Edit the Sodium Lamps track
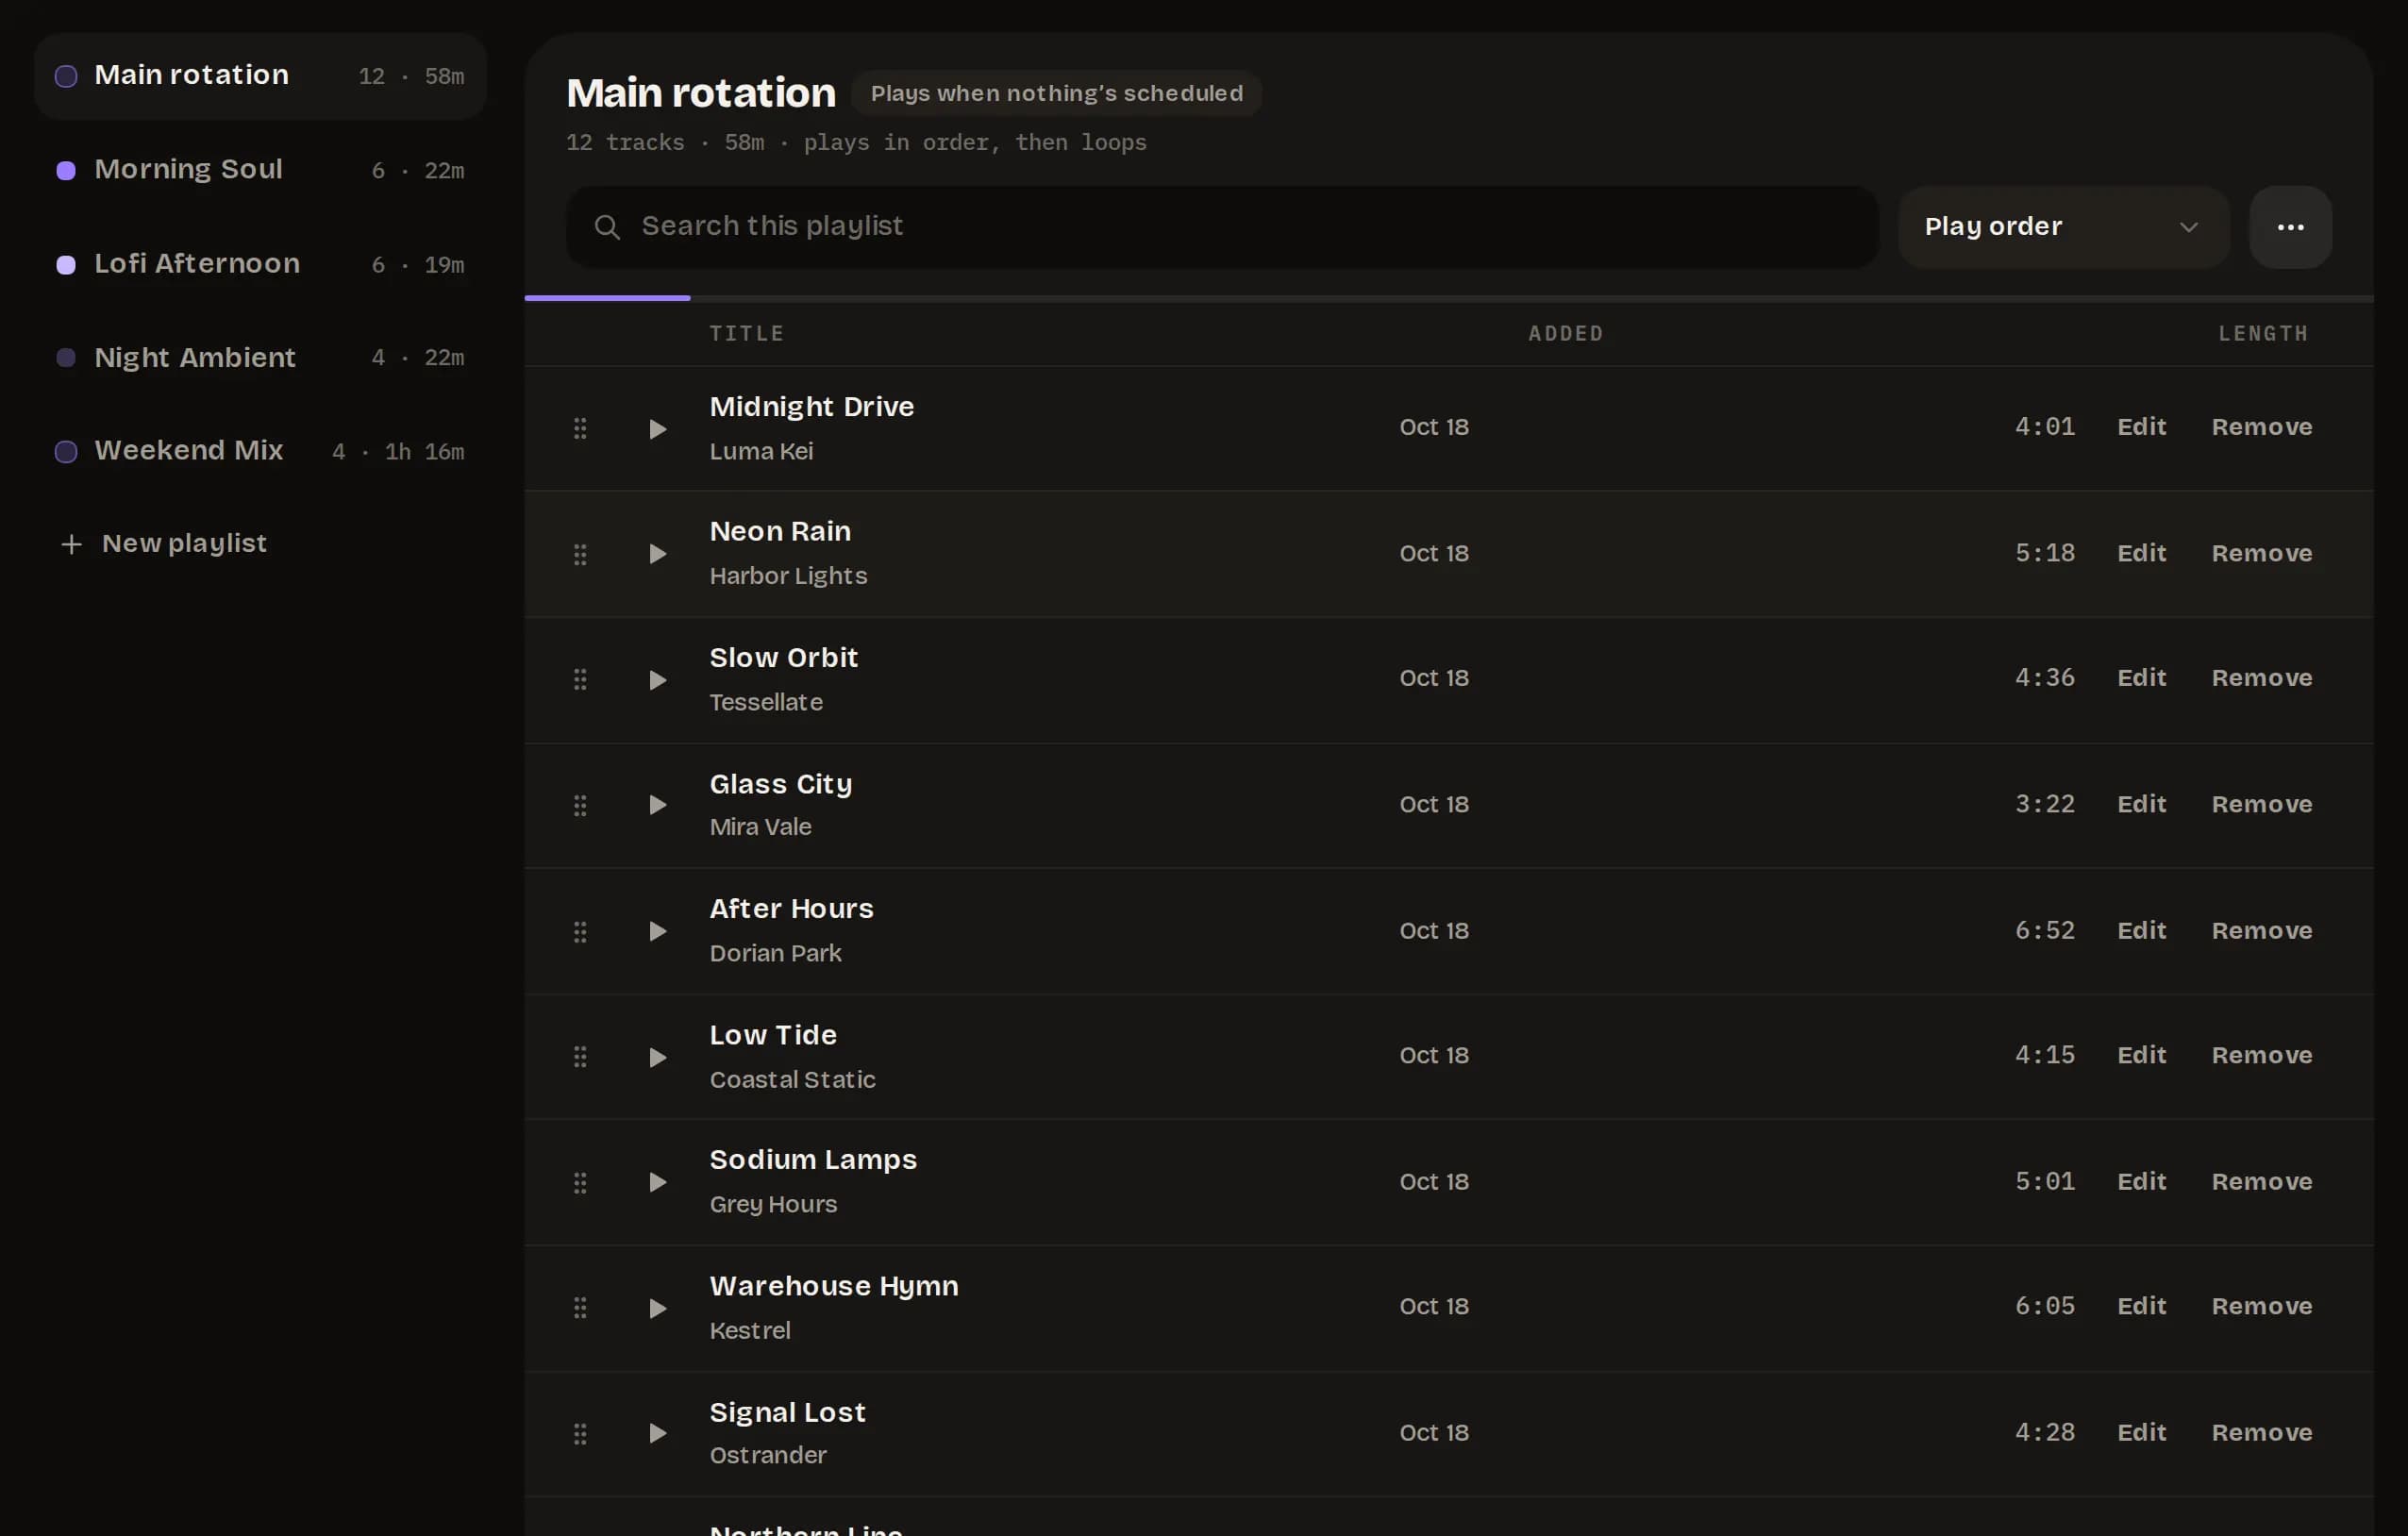2408x1536 pixels. [x=2141, y=1181]
